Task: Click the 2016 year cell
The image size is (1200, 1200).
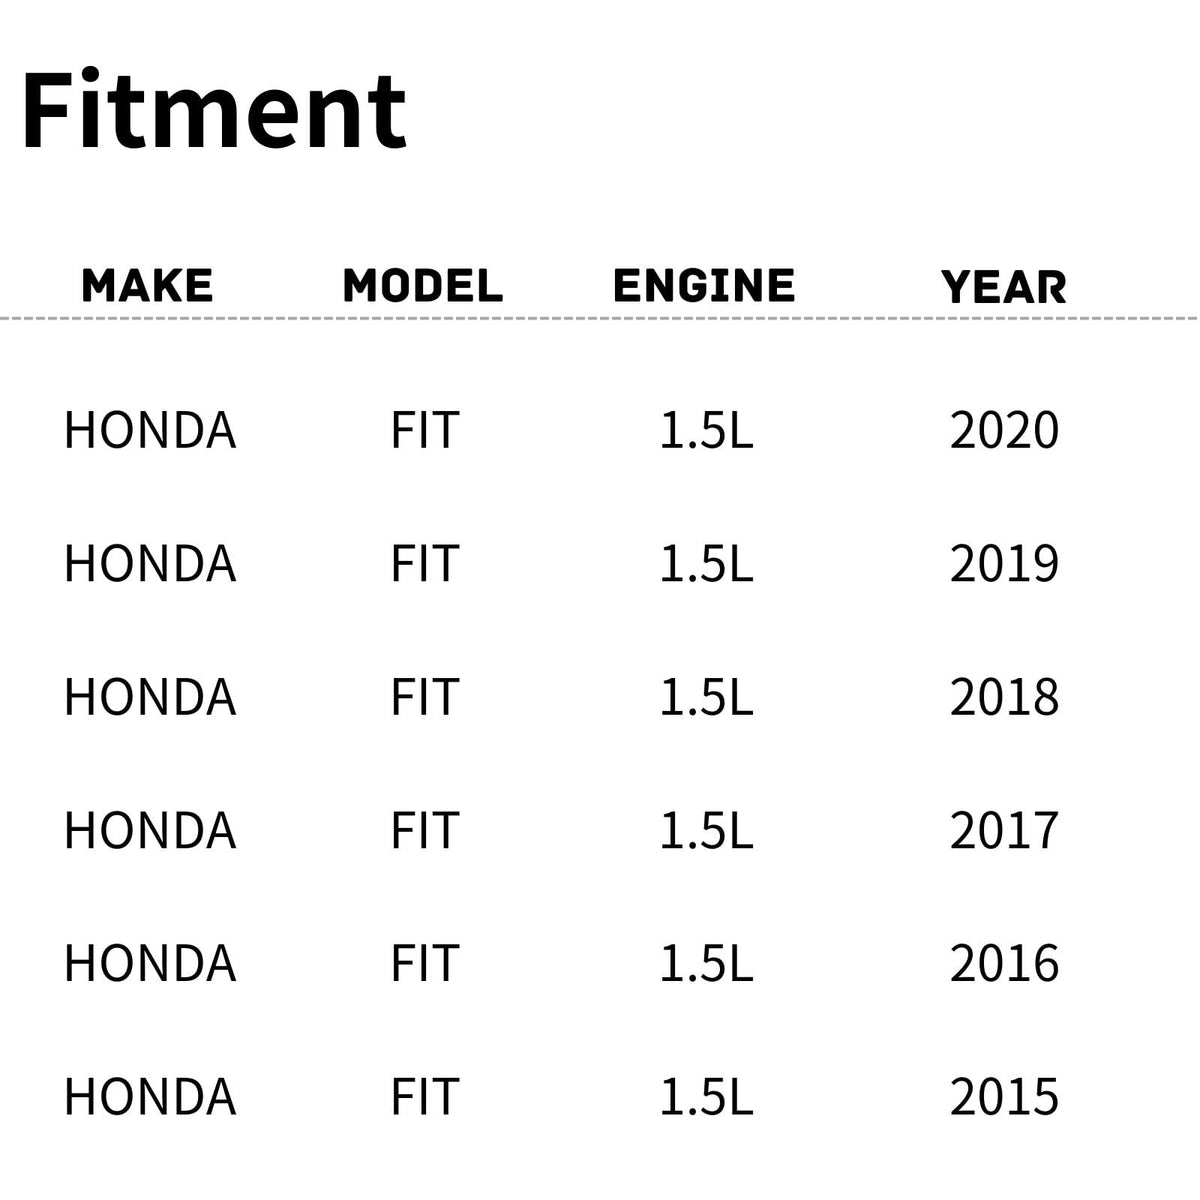Action: pos(1004,964)
